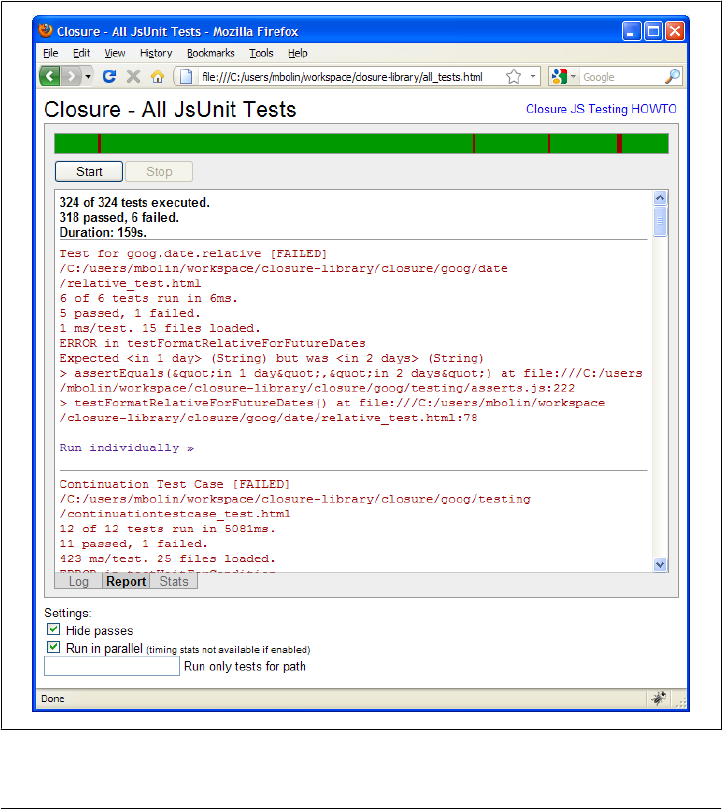Click the report scrollbar up arrow
Screen dimensions: 722x809
[x=660, y=198]
